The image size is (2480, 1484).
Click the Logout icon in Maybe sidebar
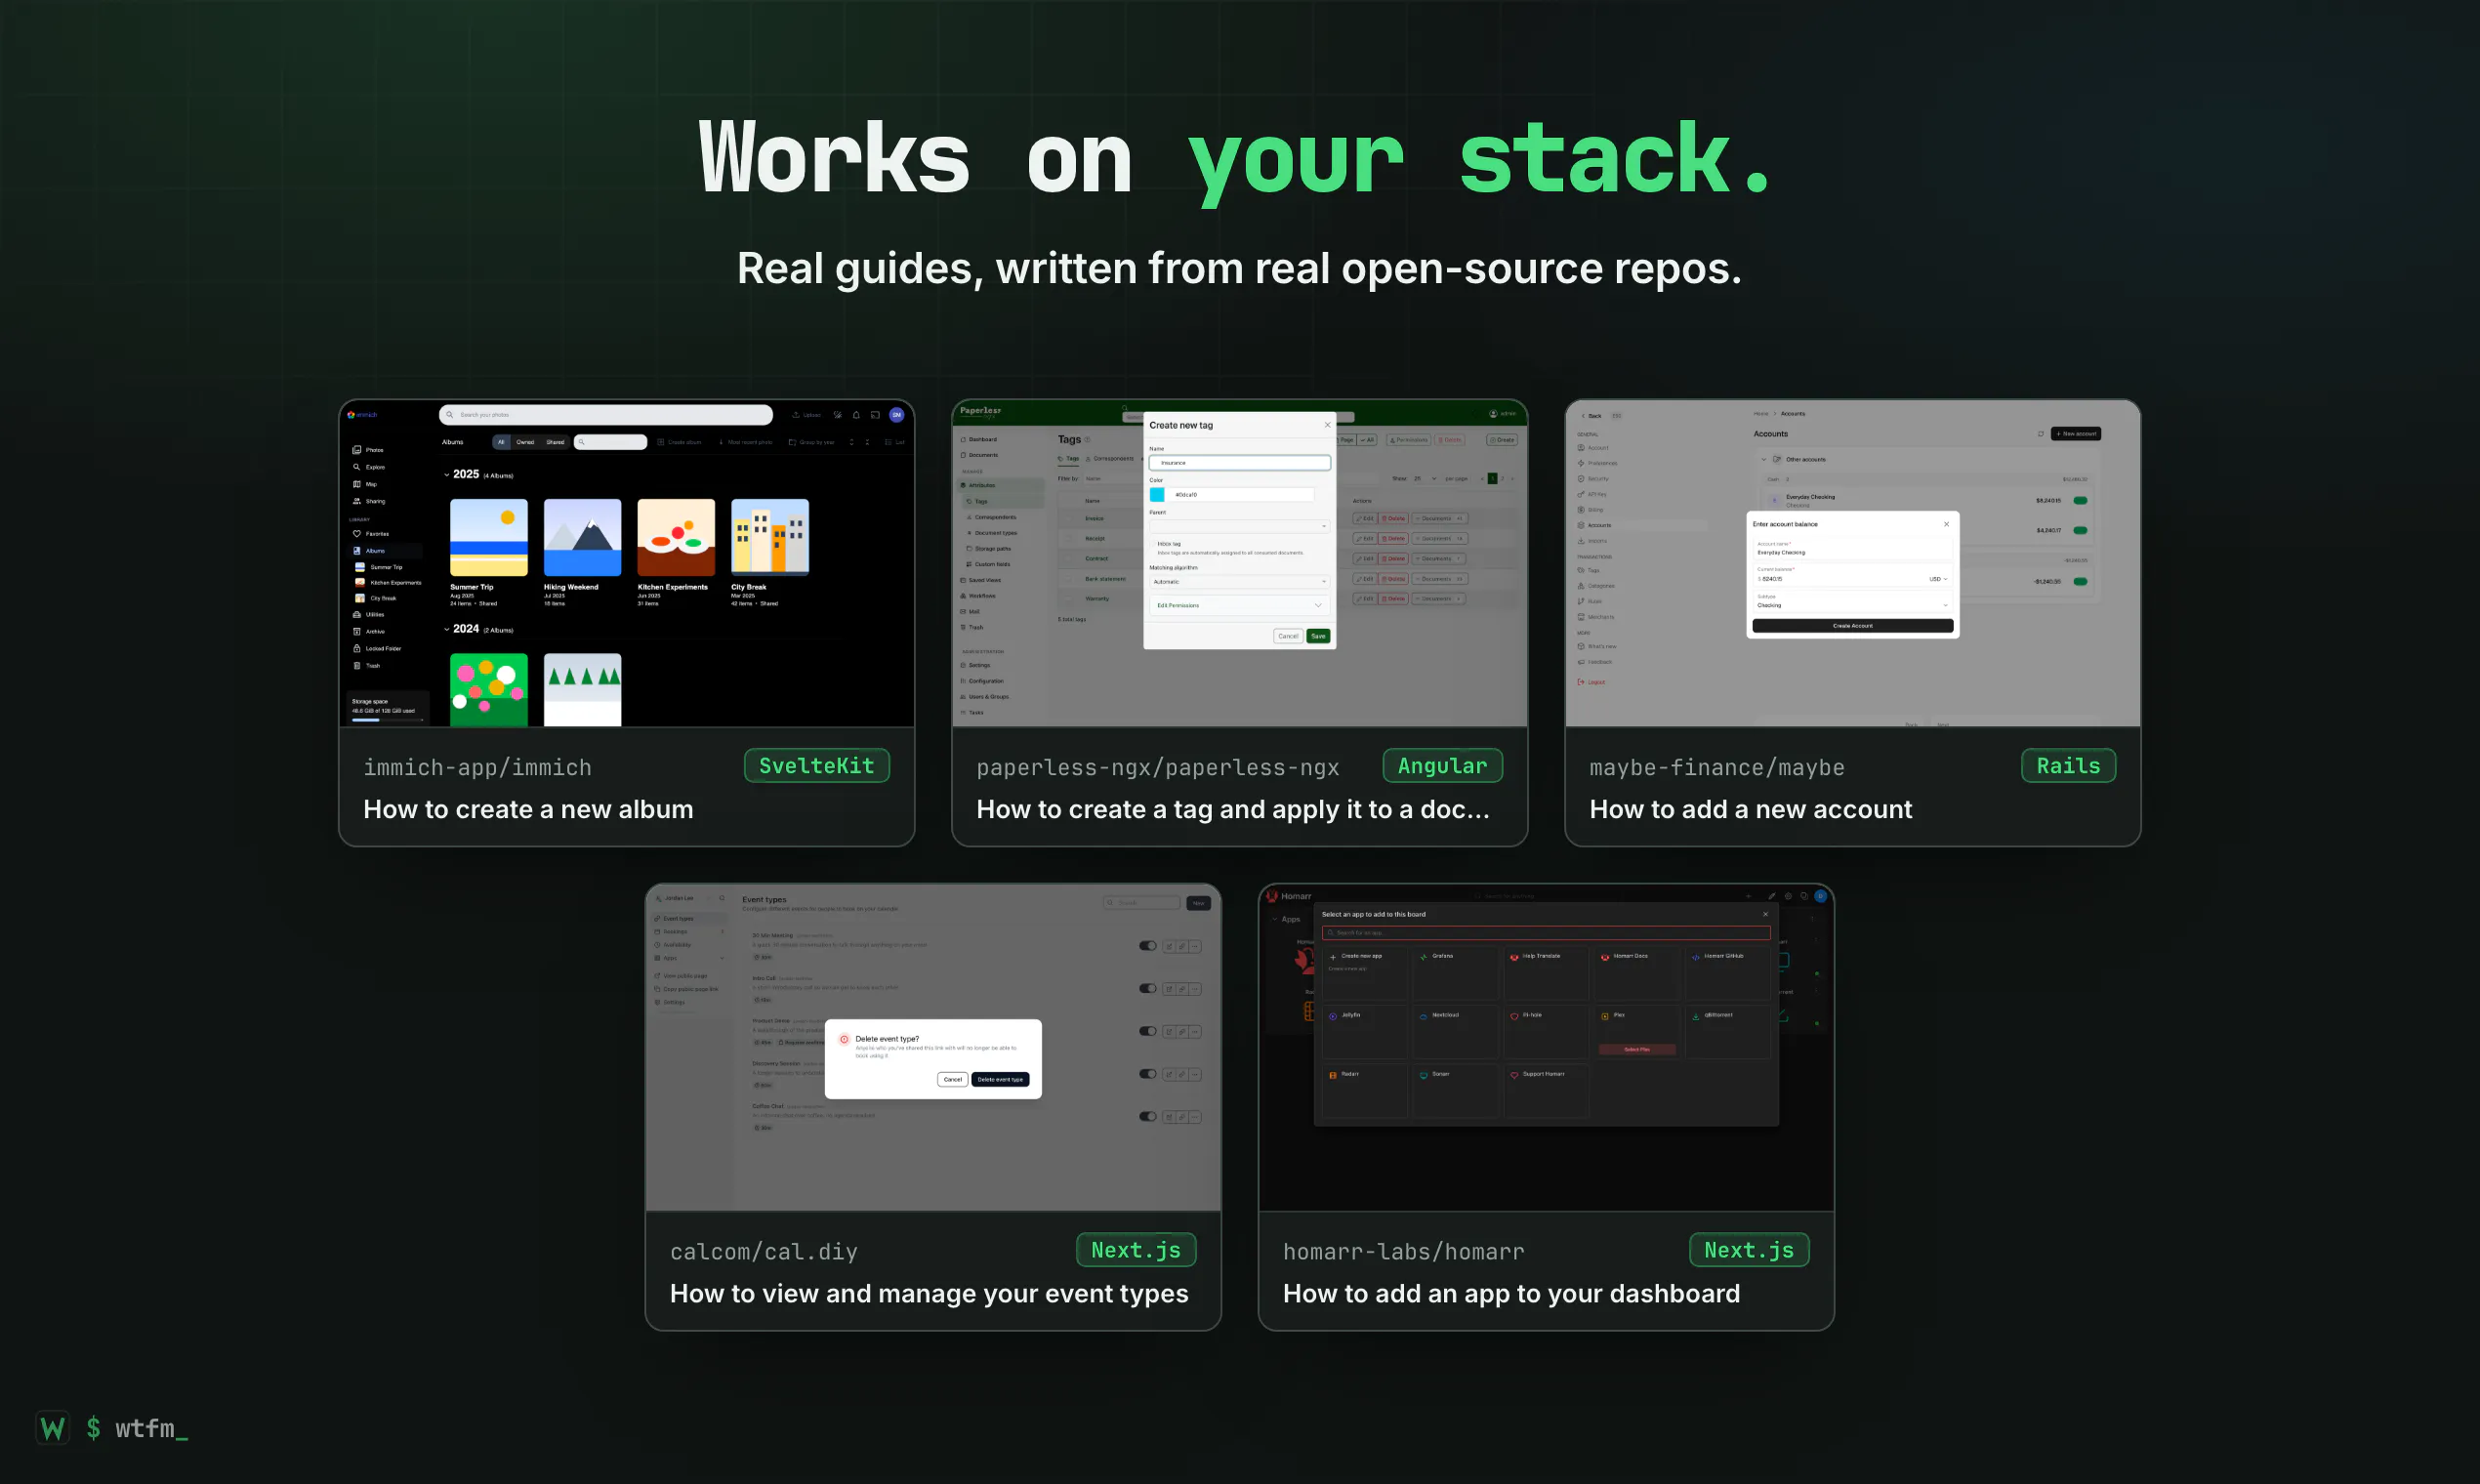click(x=1581, y=682)
